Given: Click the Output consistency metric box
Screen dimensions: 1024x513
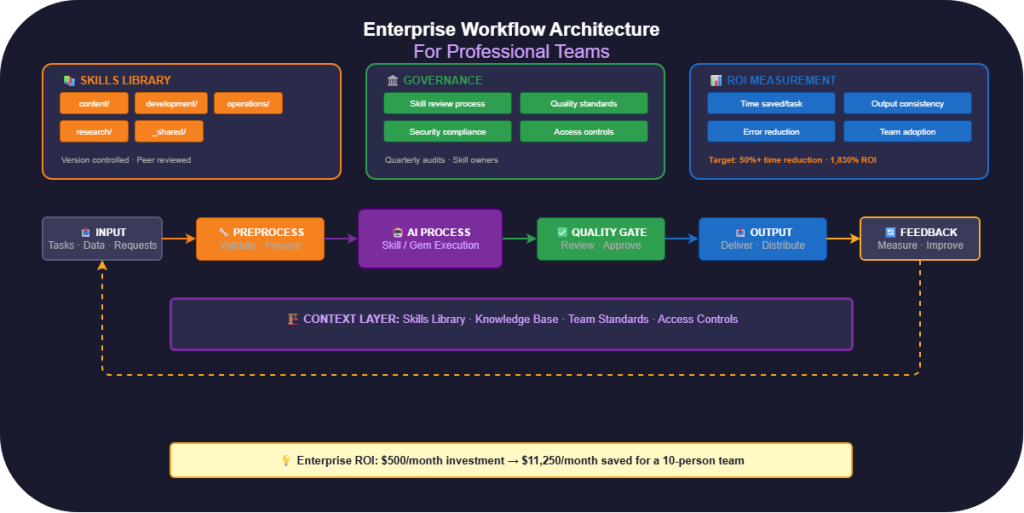Looking at the screenshot, I should [x=908, y=103].
